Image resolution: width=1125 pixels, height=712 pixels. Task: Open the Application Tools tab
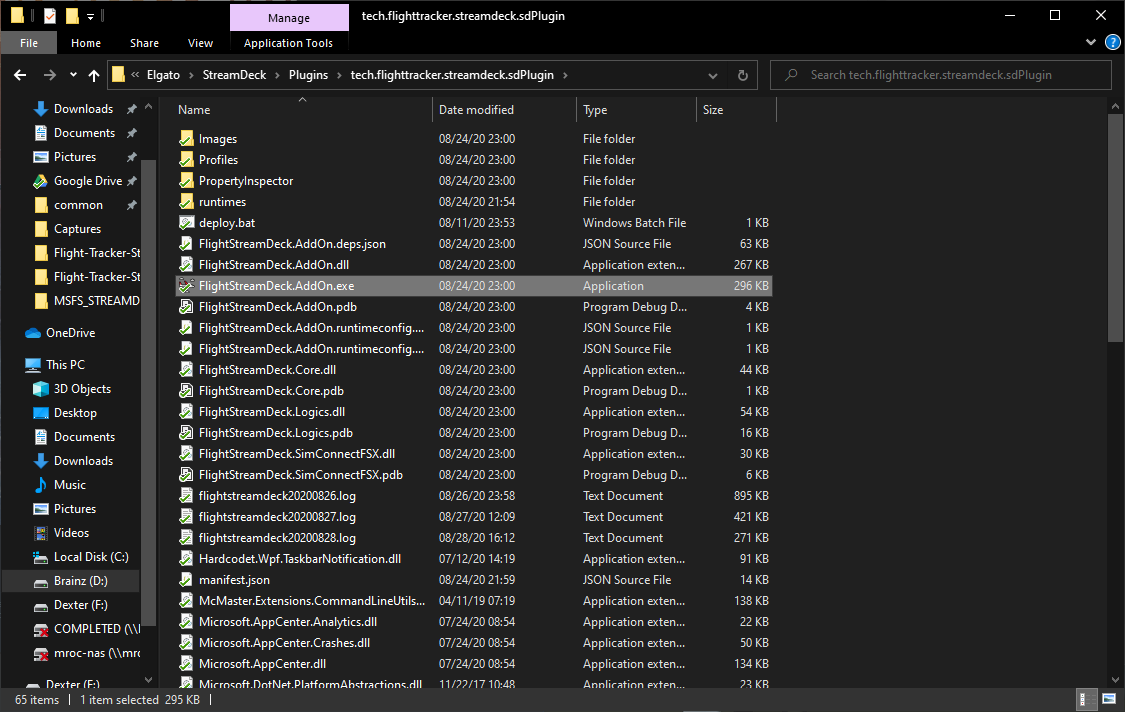288,43
